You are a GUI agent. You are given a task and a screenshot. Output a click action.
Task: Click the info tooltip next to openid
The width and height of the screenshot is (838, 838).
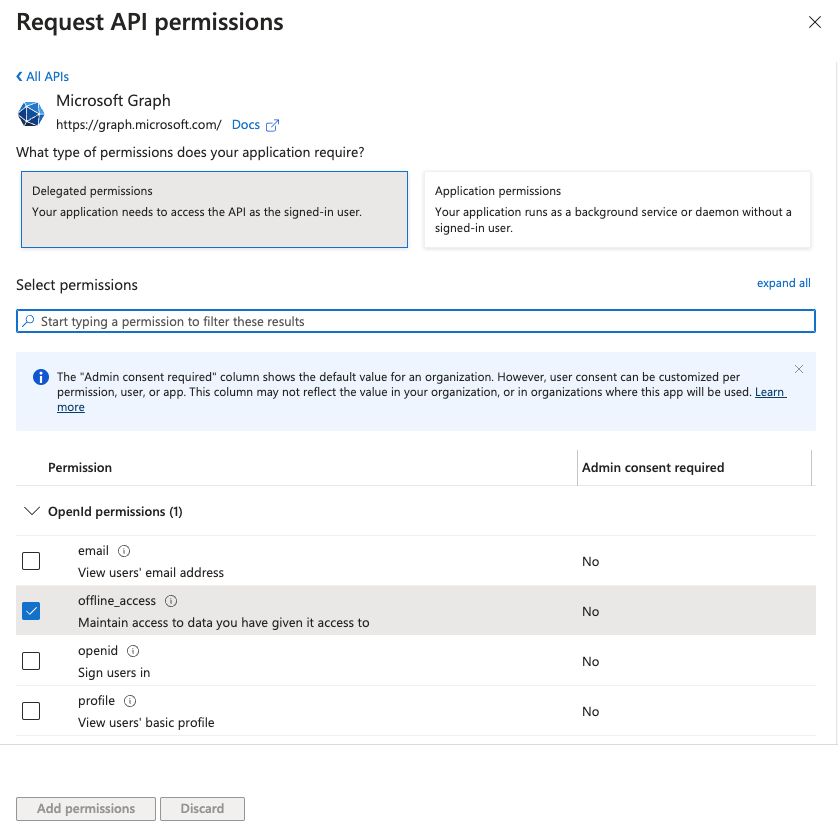(x=131, y=650)
